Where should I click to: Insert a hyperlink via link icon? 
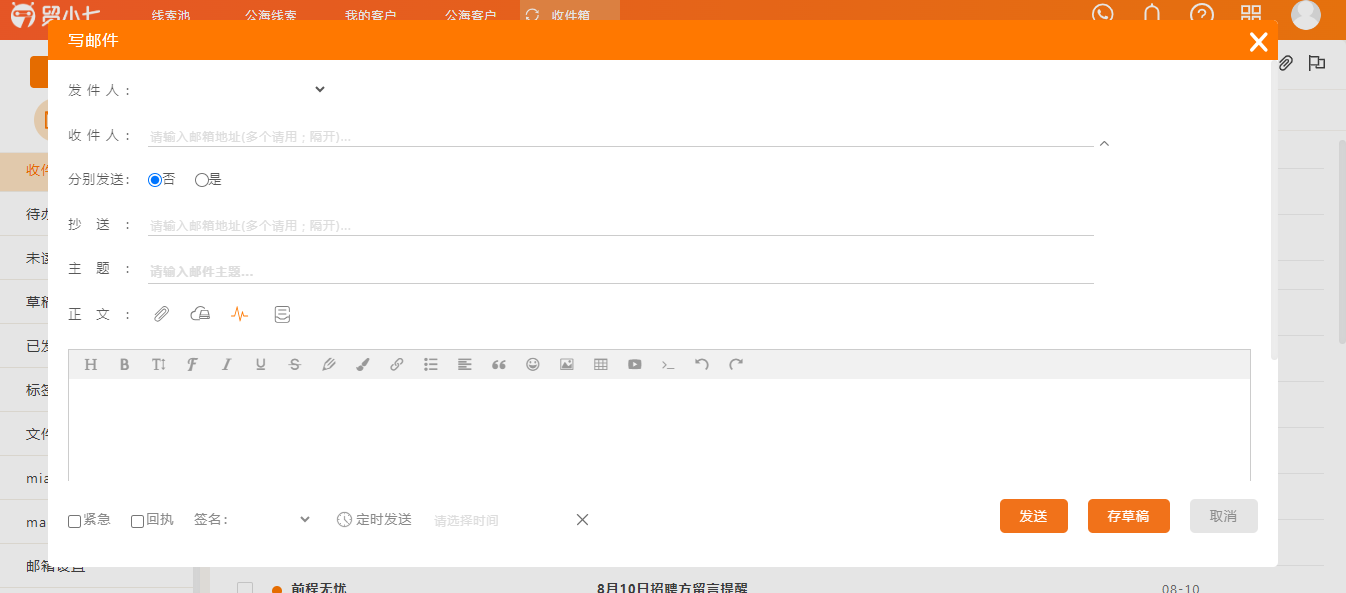[x=397, y=365]
